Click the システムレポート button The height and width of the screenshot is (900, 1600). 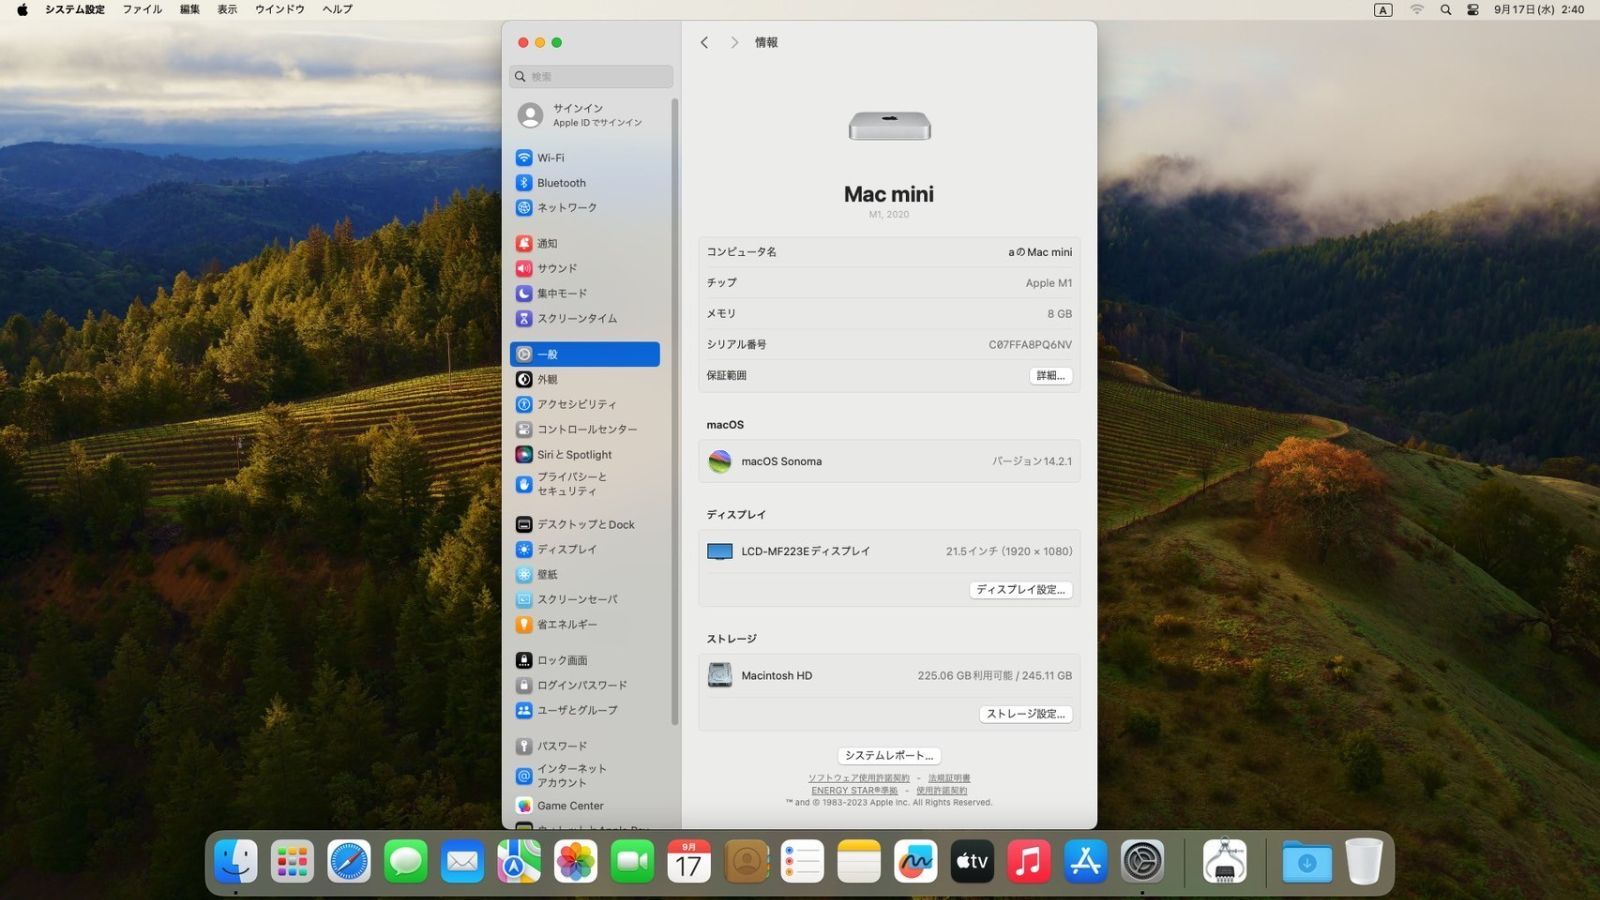[x=888, y=756]
